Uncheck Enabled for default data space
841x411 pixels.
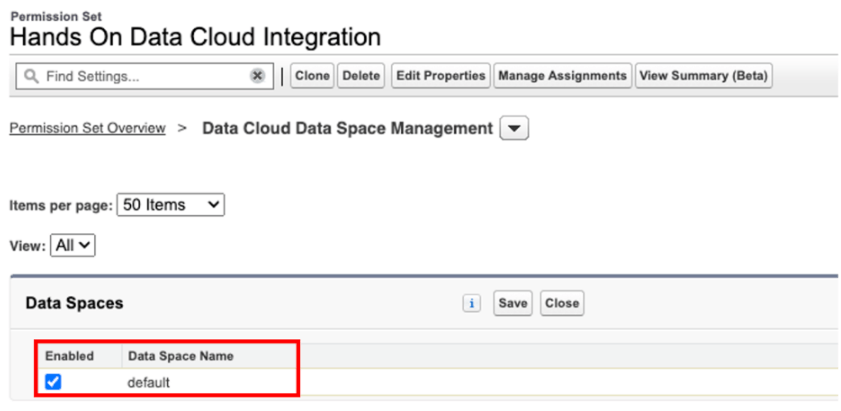point(53,381)
